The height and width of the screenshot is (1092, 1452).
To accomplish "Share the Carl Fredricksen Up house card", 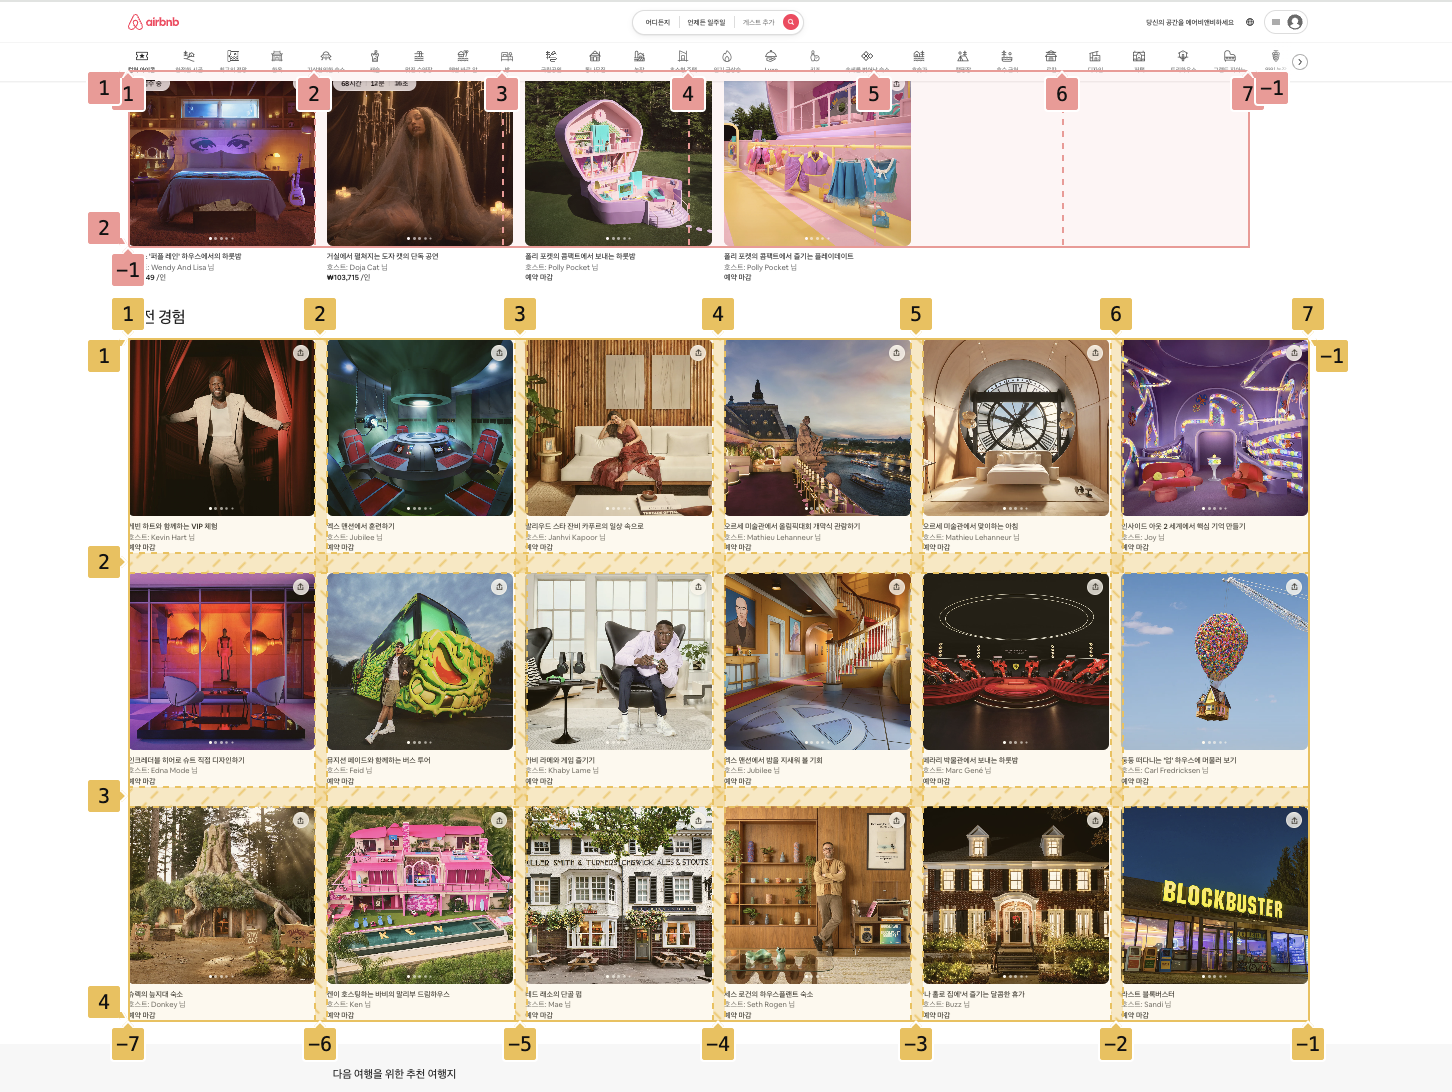I will click(1294, 587).
